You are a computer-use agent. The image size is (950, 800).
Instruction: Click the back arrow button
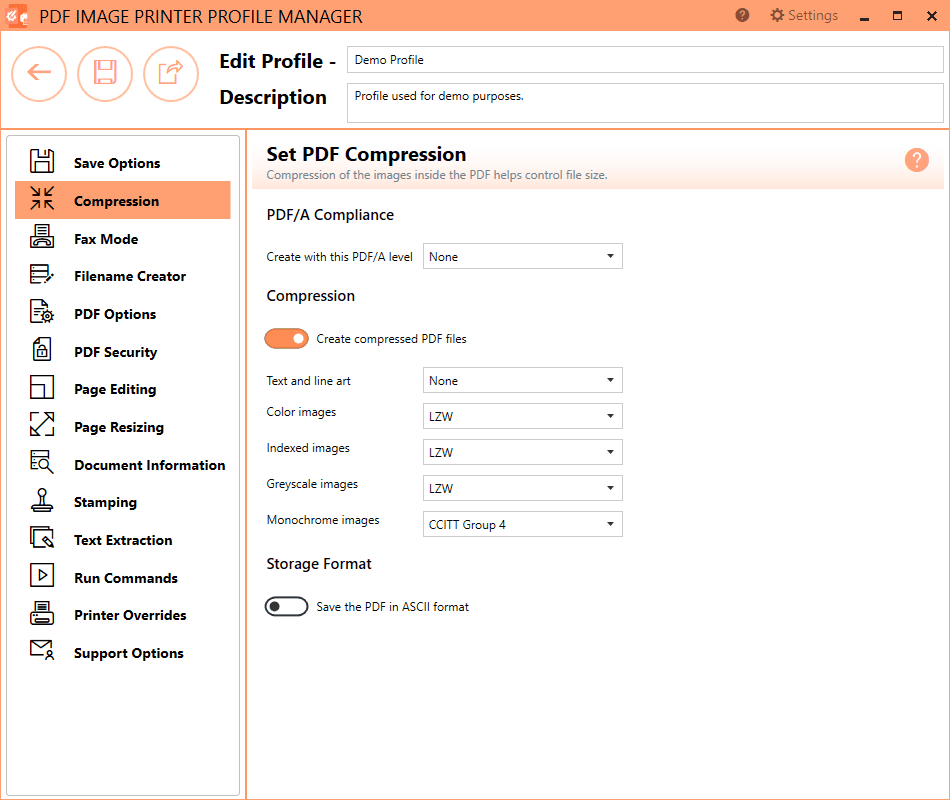click(39, 73)
